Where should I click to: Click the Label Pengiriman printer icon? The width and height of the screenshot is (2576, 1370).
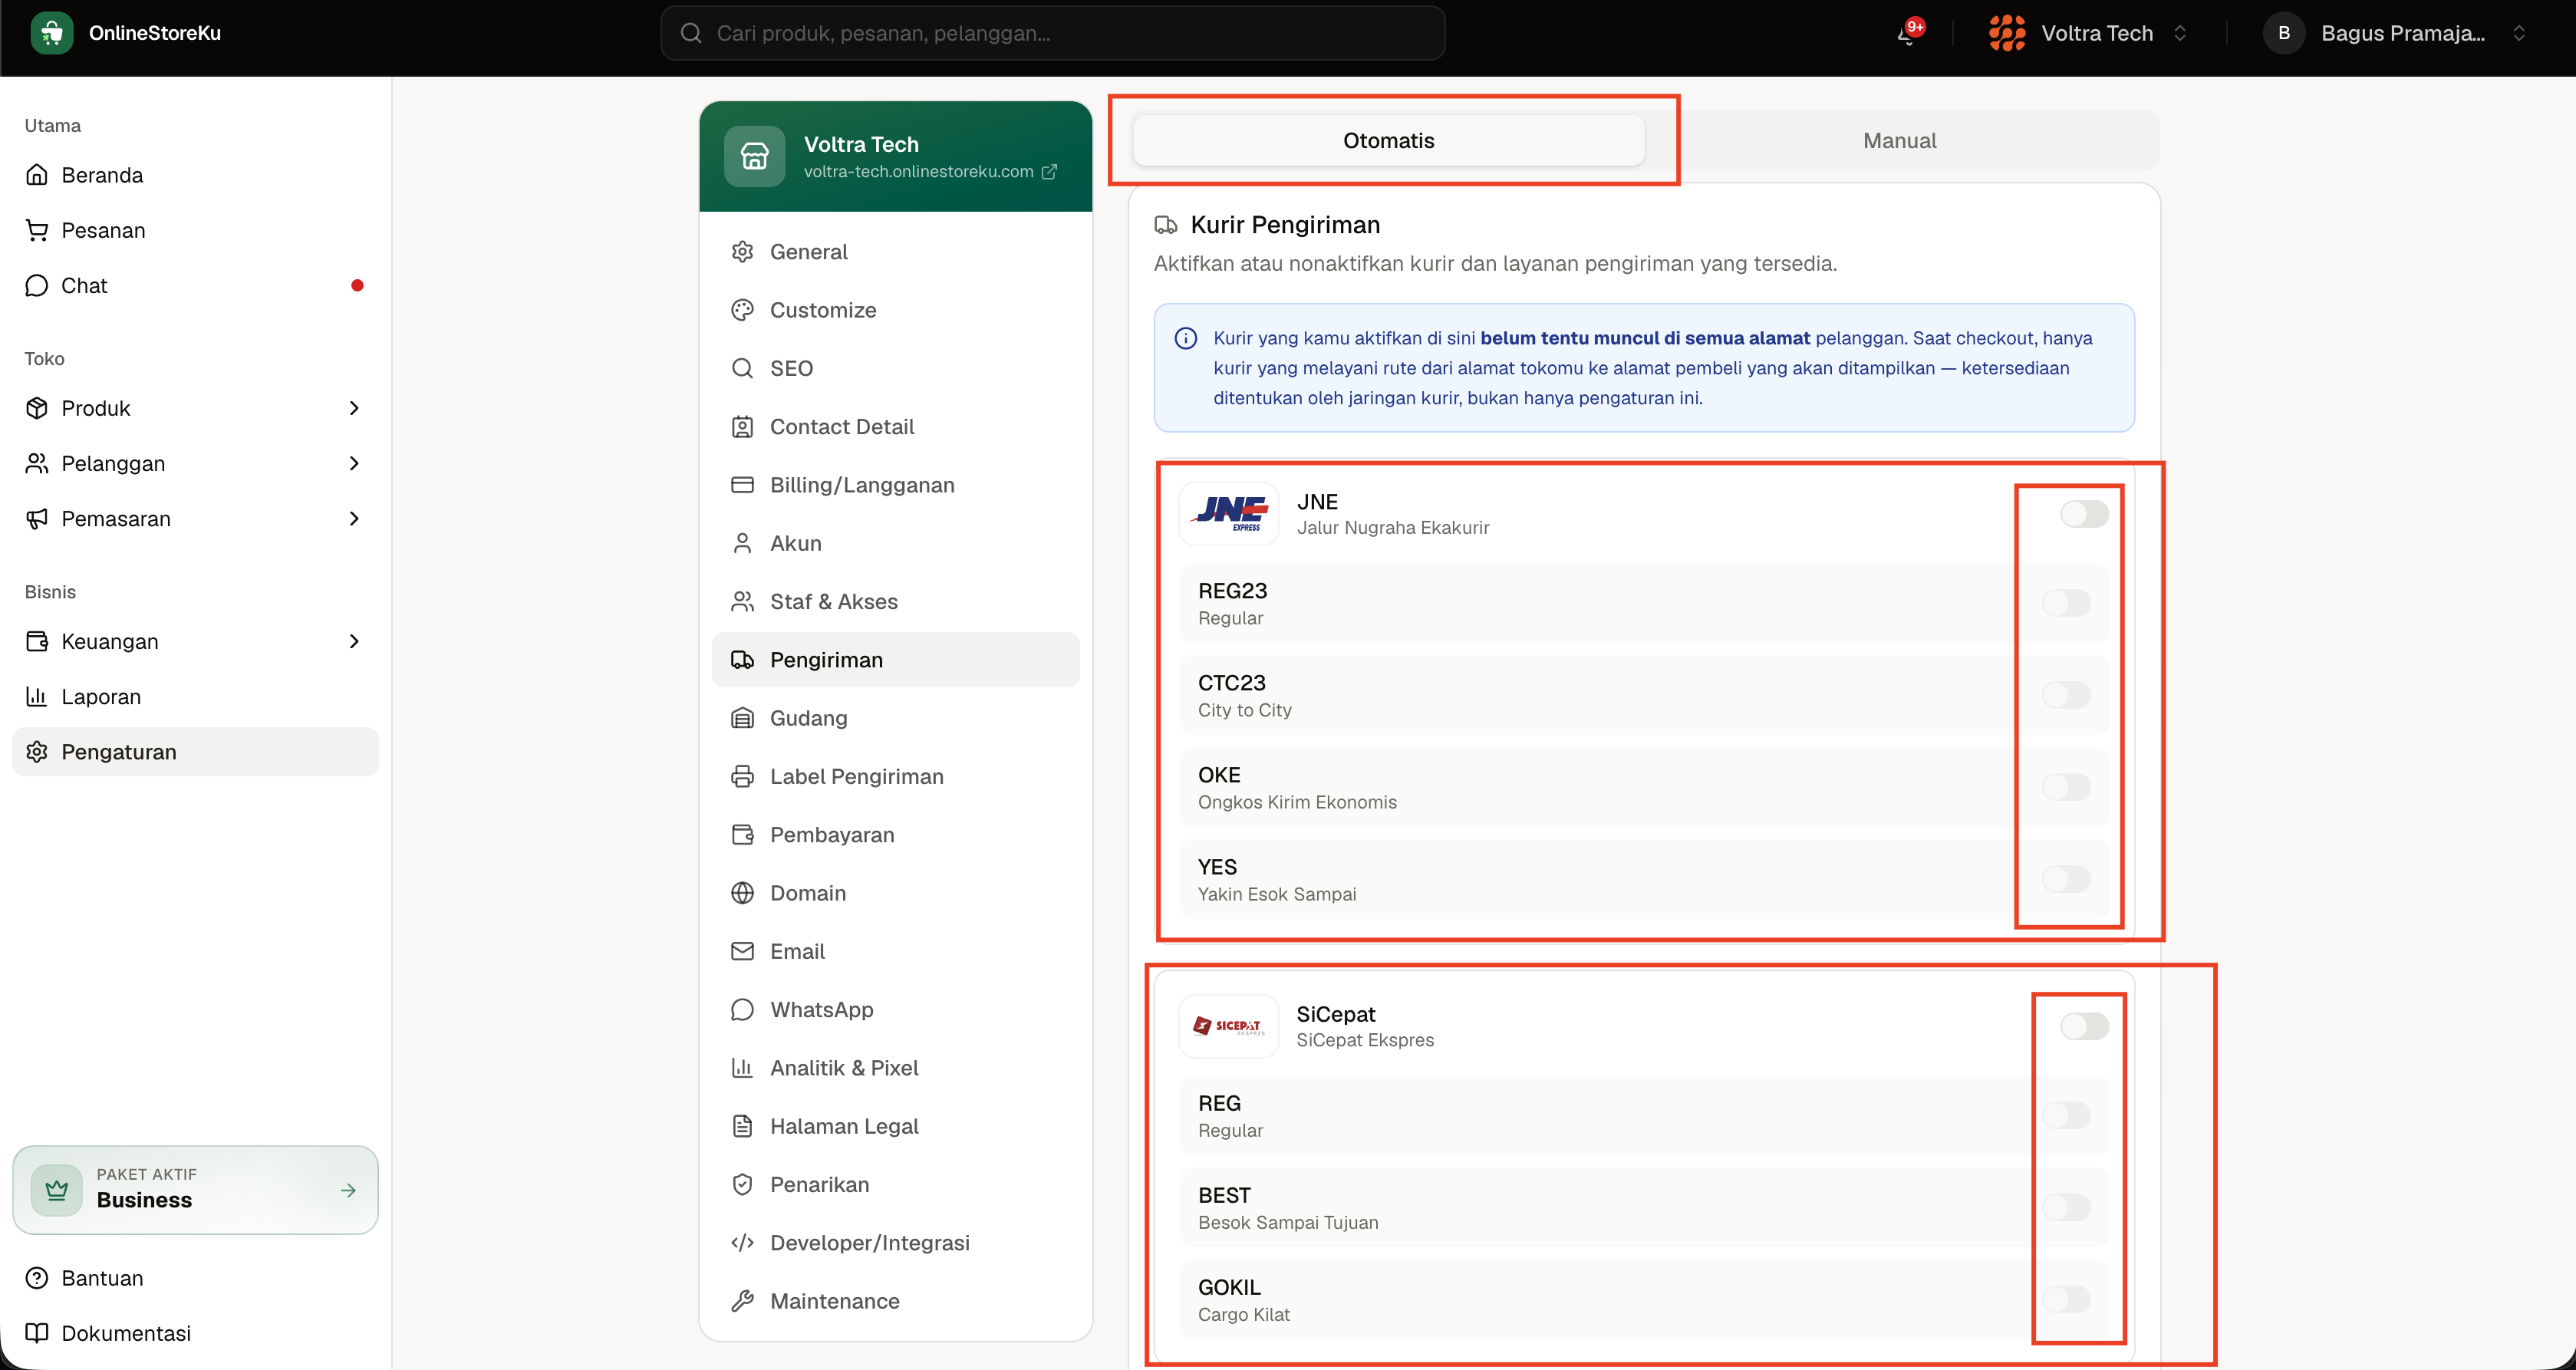click(x=742, y=776)
